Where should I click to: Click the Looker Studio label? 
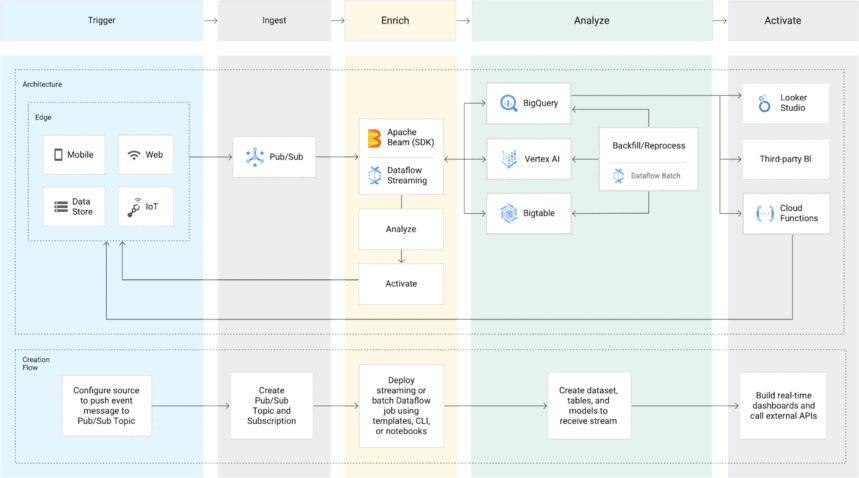(793, 102)
